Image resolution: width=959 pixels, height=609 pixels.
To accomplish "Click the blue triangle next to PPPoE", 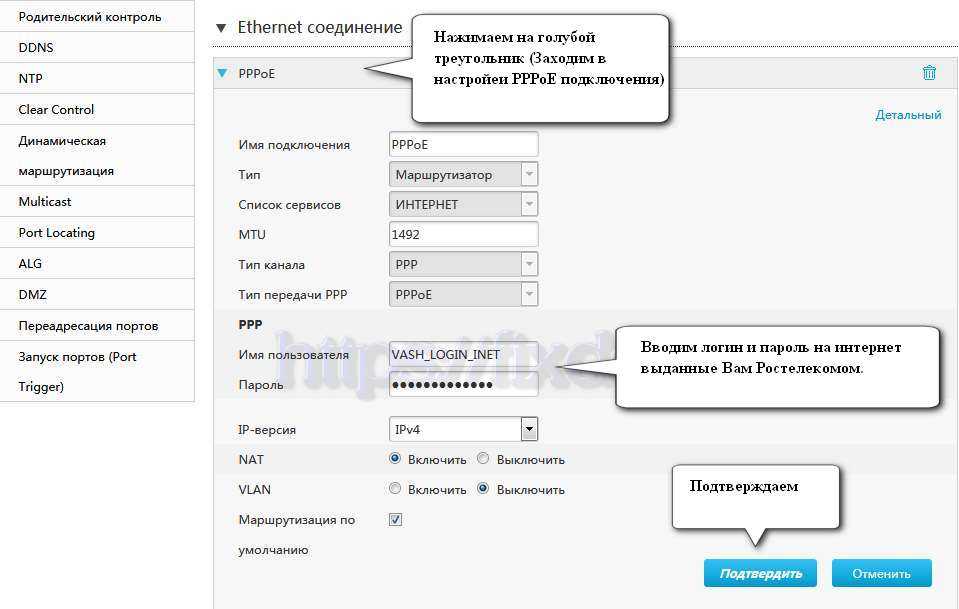I will point(223,73).
